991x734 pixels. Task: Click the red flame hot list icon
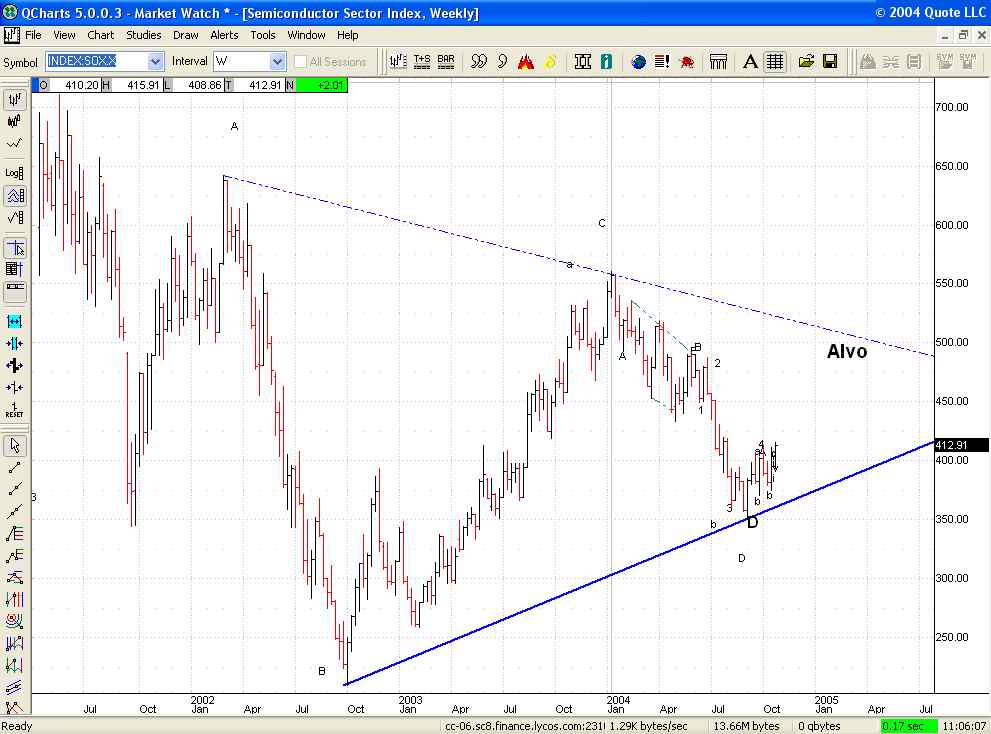(526, 61)
